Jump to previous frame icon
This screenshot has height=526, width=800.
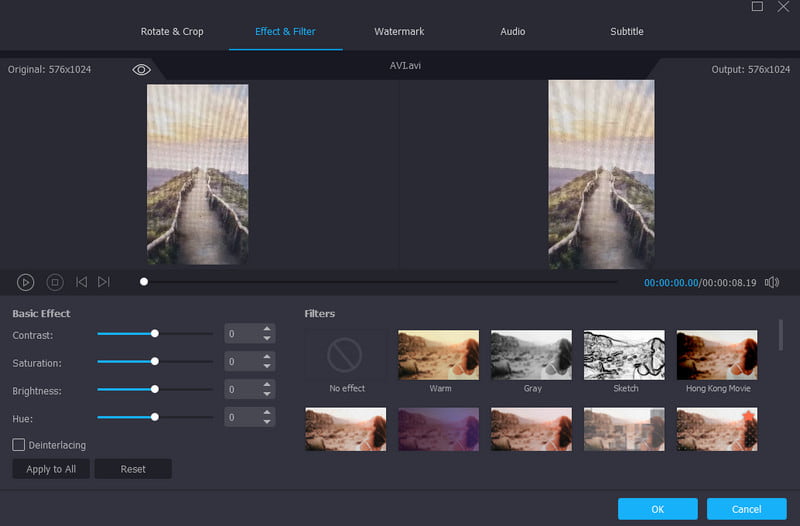pos(82,283)
